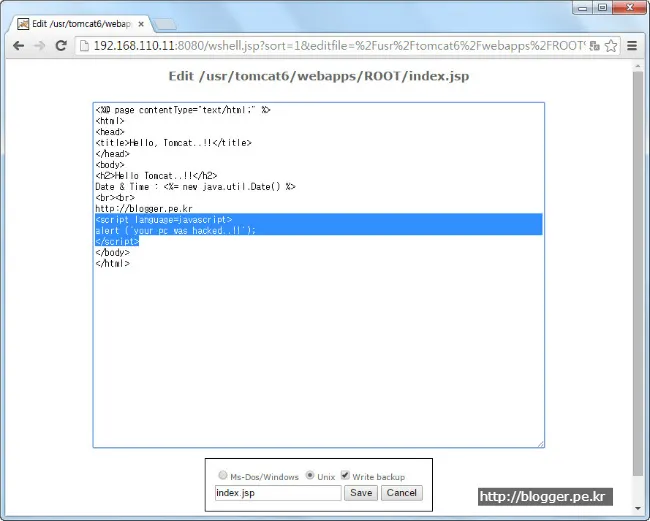Reload the wshell.jsp page
Screen dimensions: 650x521
tap(61, 46)
